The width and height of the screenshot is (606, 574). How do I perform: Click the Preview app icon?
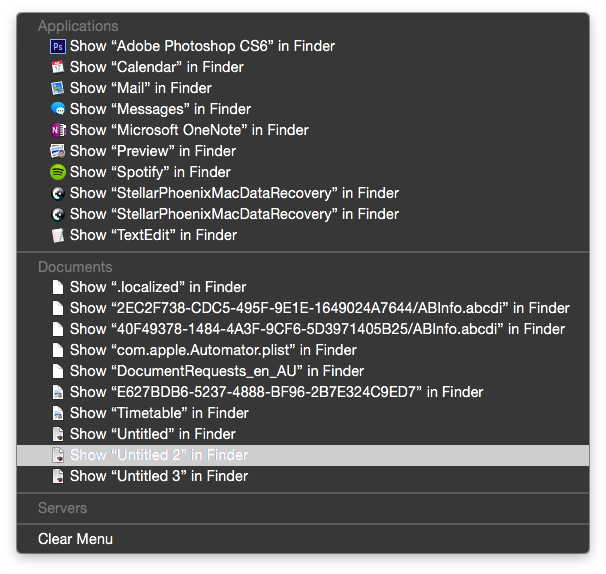pos(58,151)
